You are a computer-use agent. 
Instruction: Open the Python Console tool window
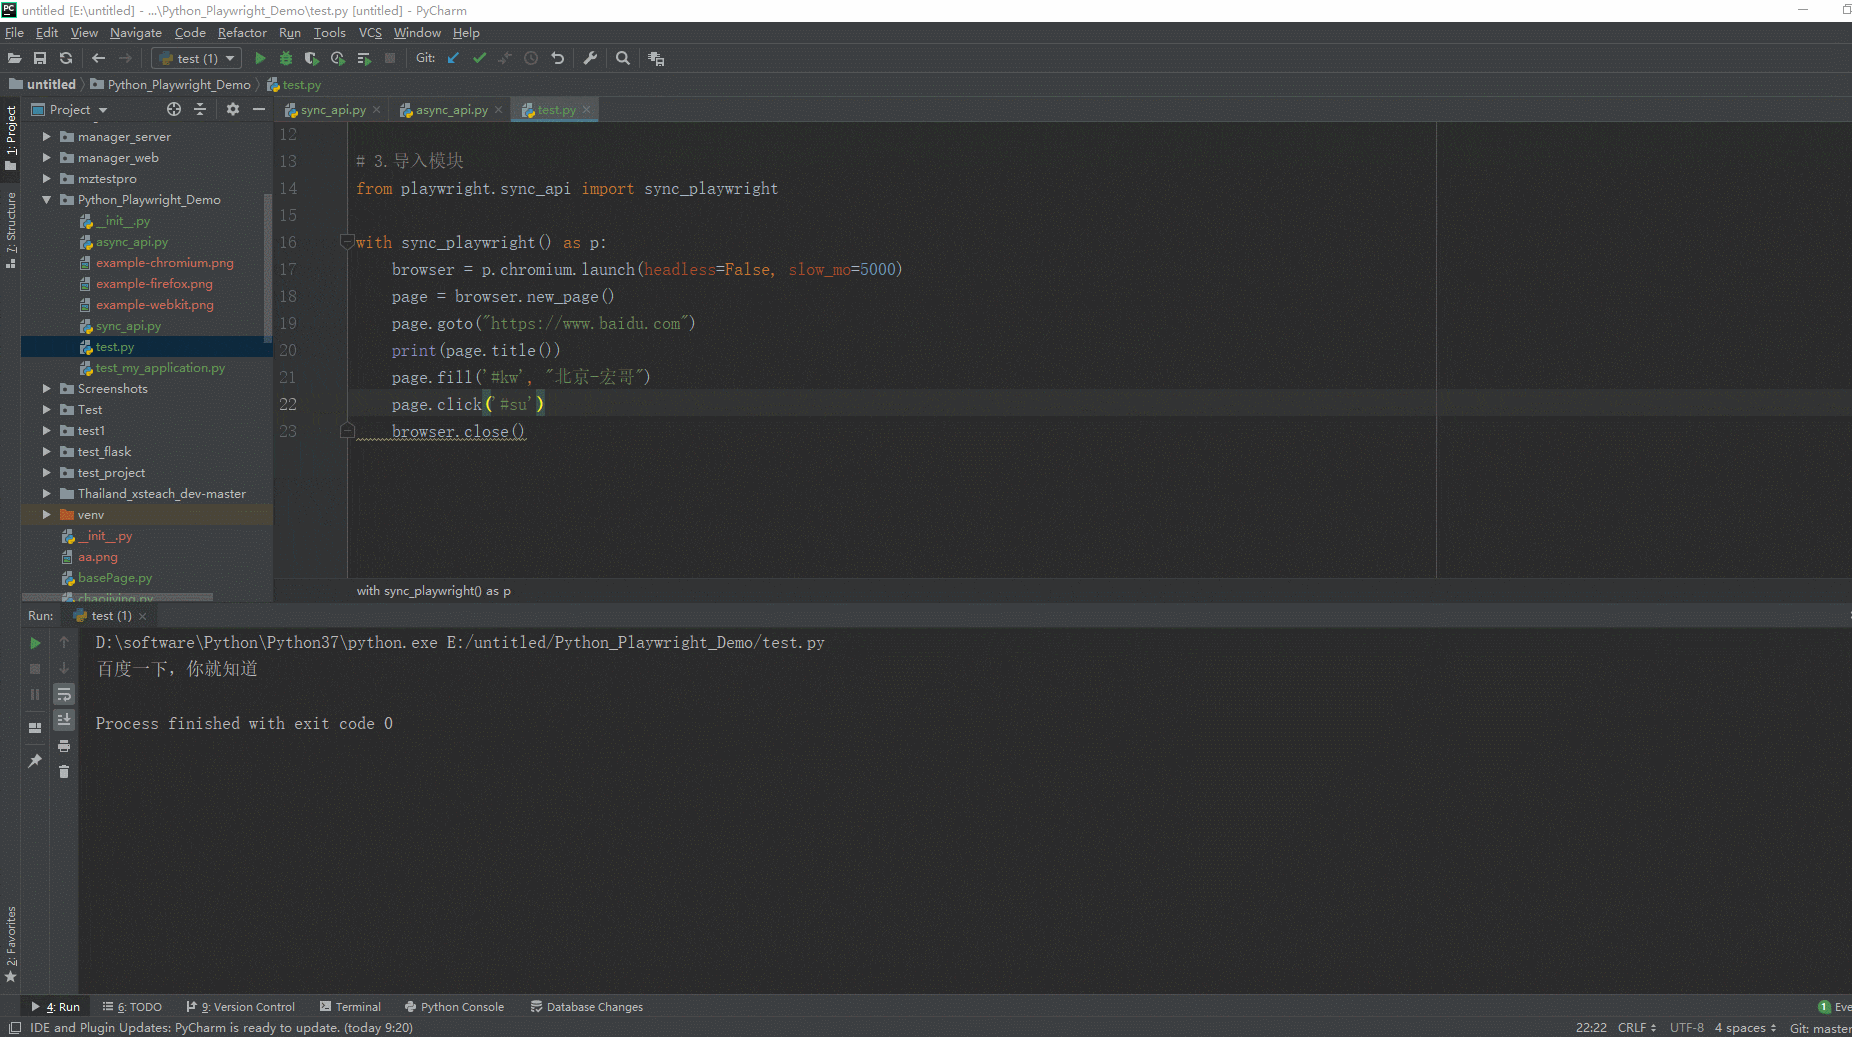454,1007
